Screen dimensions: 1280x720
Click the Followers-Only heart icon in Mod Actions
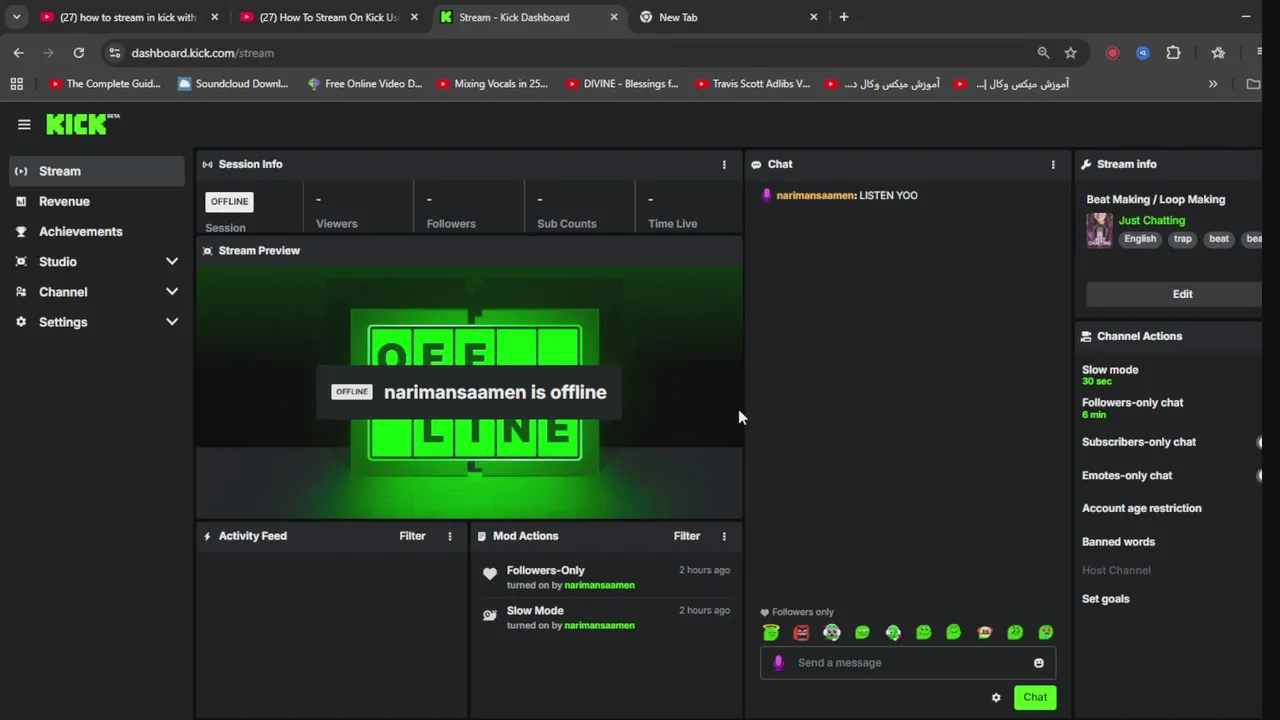[x=489, y=574]
